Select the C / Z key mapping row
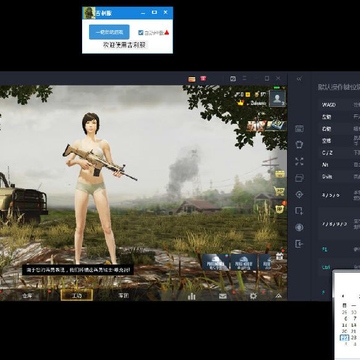 point(339,153)
